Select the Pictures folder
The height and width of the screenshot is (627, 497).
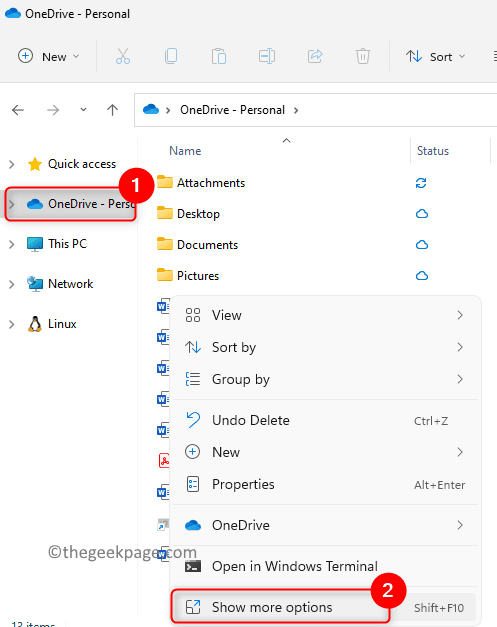coord(188,276)
